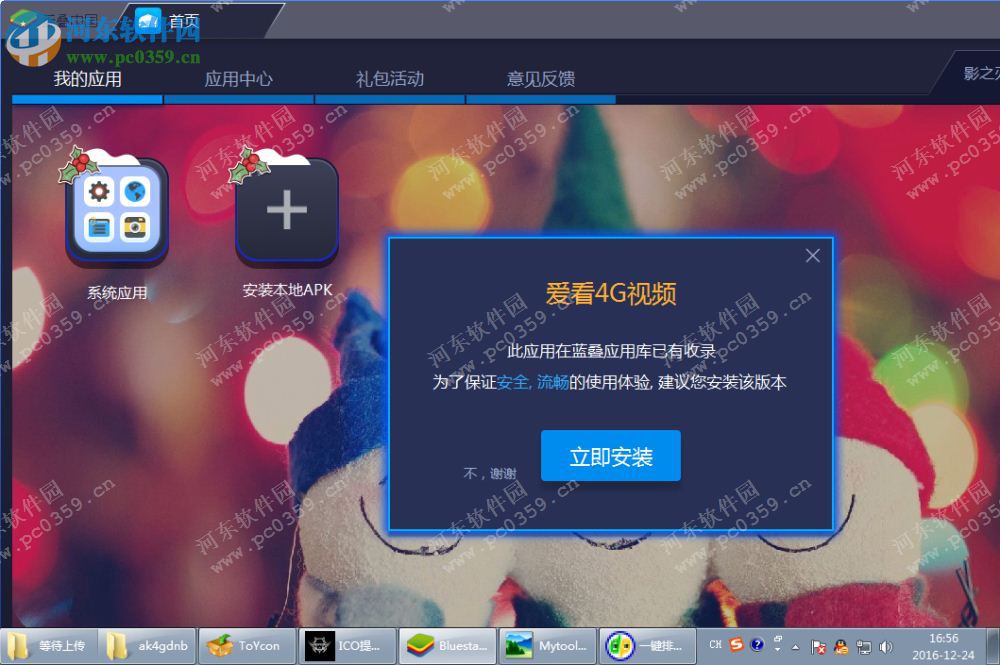Click the blue question-mark tray icon
The width and height of the screenshot is (1000, 665).
tap(757, 645)
